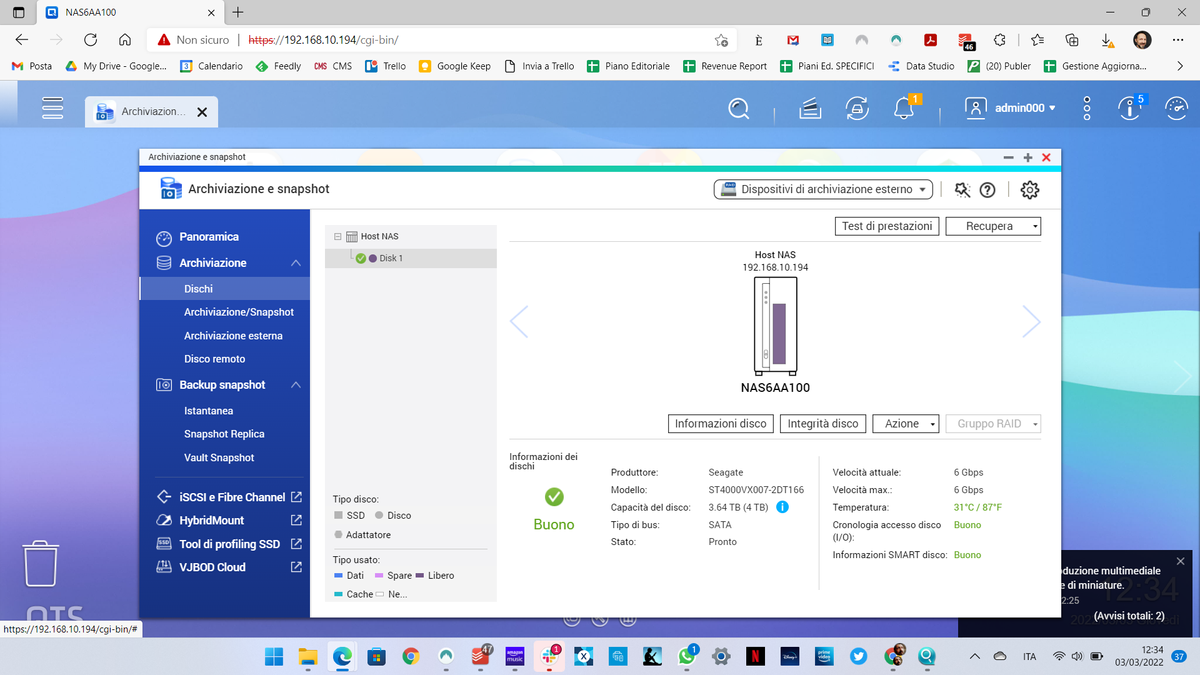Select Panoramica in the sidebar
1200x675 pixels.
click(209, 237)
